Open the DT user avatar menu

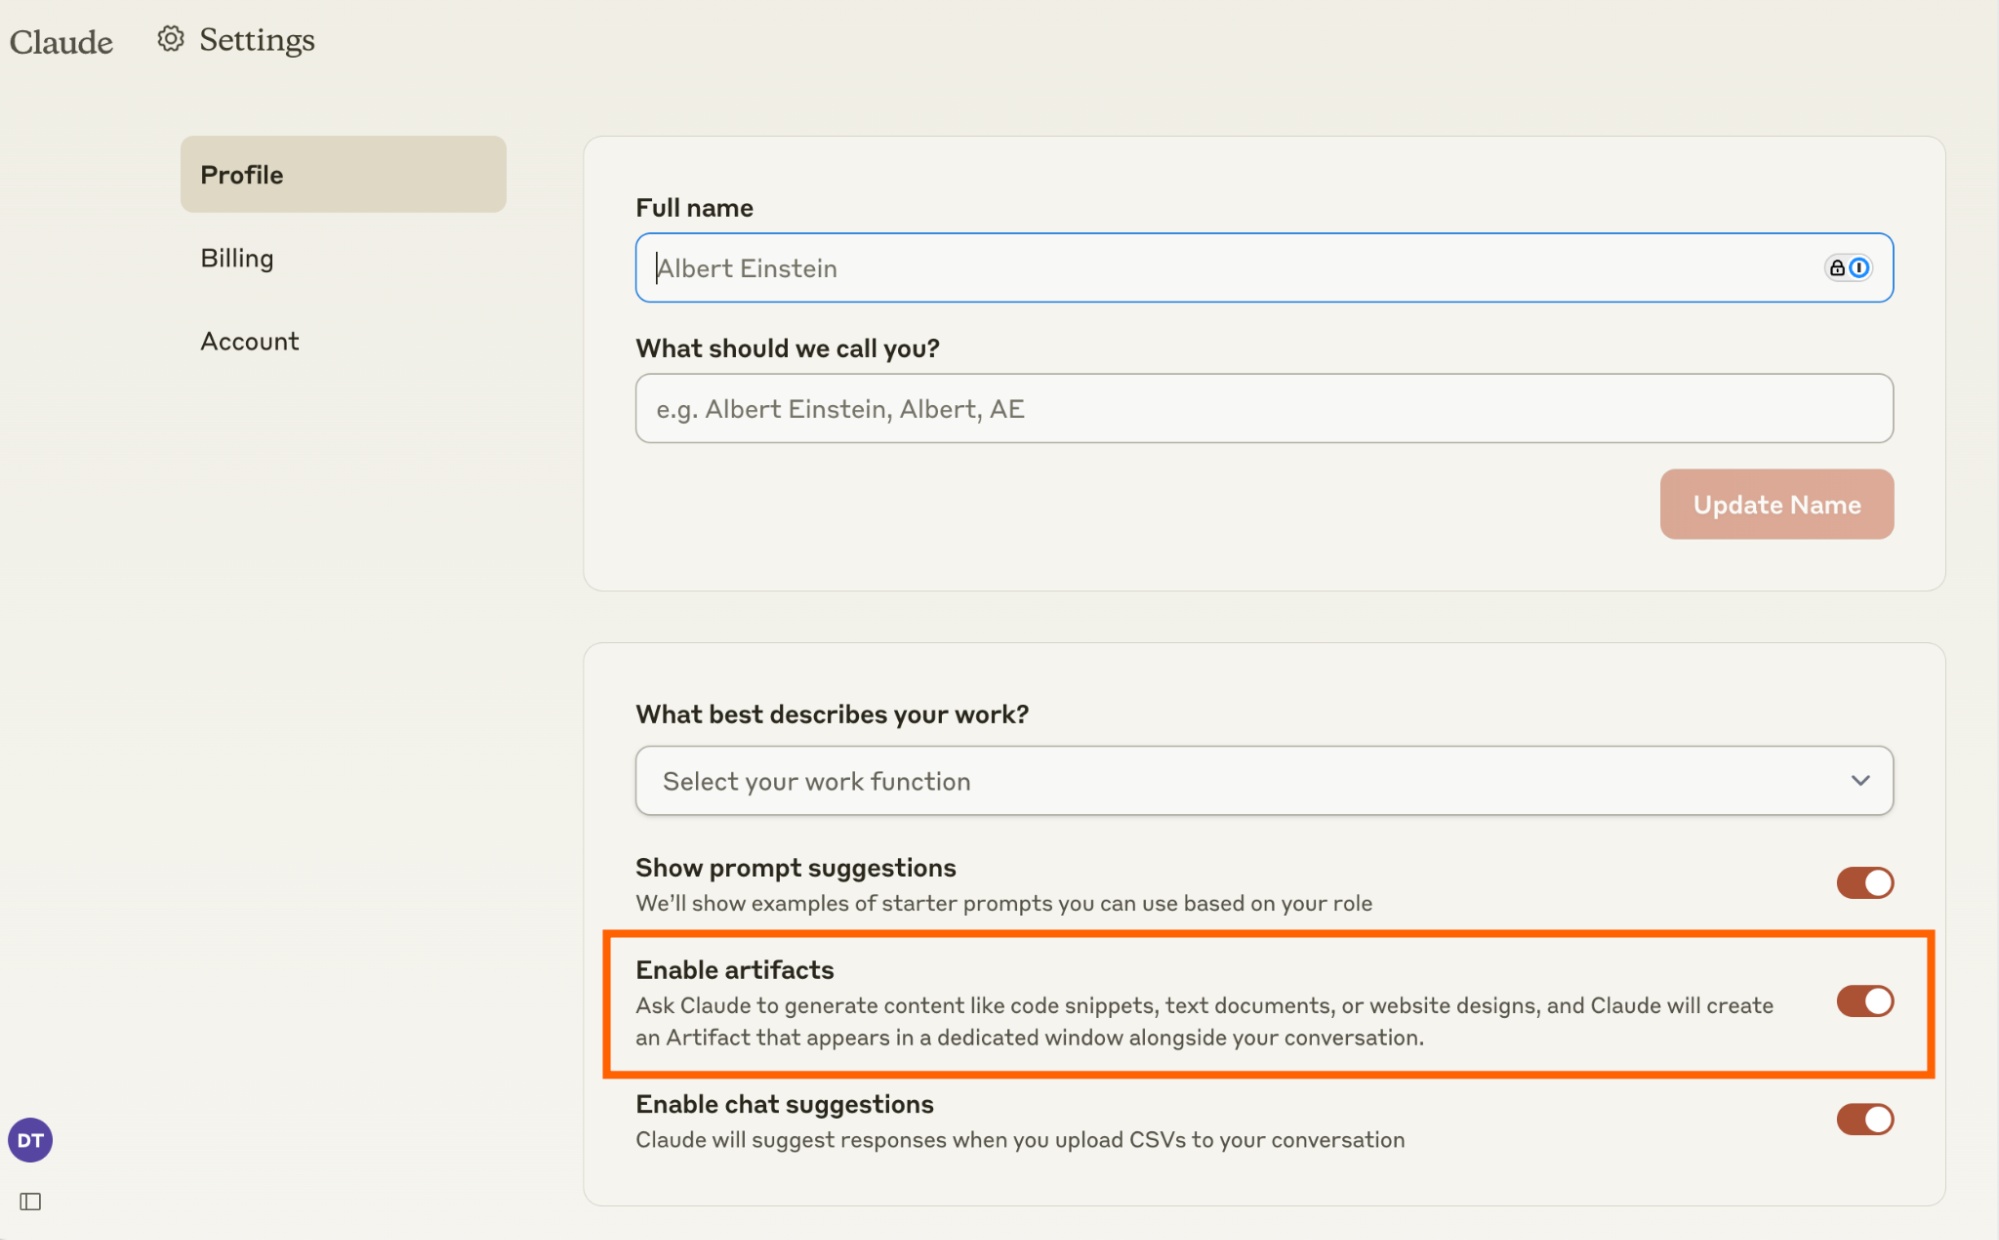pyautogui.click(x=30, y=1140)
